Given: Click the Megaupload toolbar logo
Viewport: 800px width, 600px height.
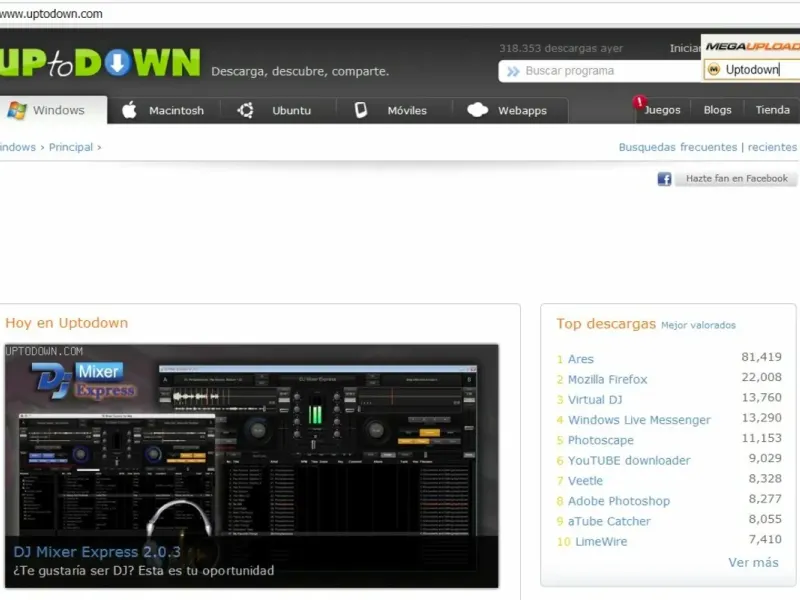Looking at the screenshot, I should tap(753, 46).
